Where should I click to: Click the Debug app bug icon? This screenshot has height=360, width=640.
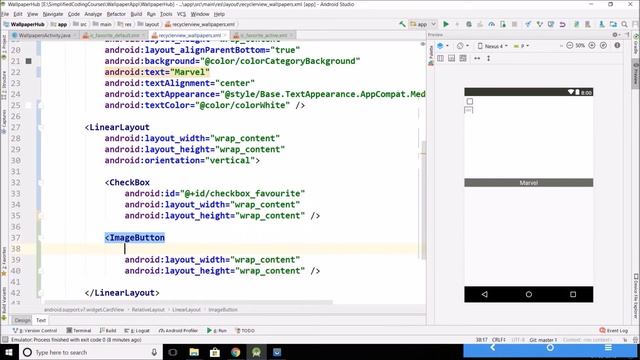pyautogui.click(x=469, y=24)
